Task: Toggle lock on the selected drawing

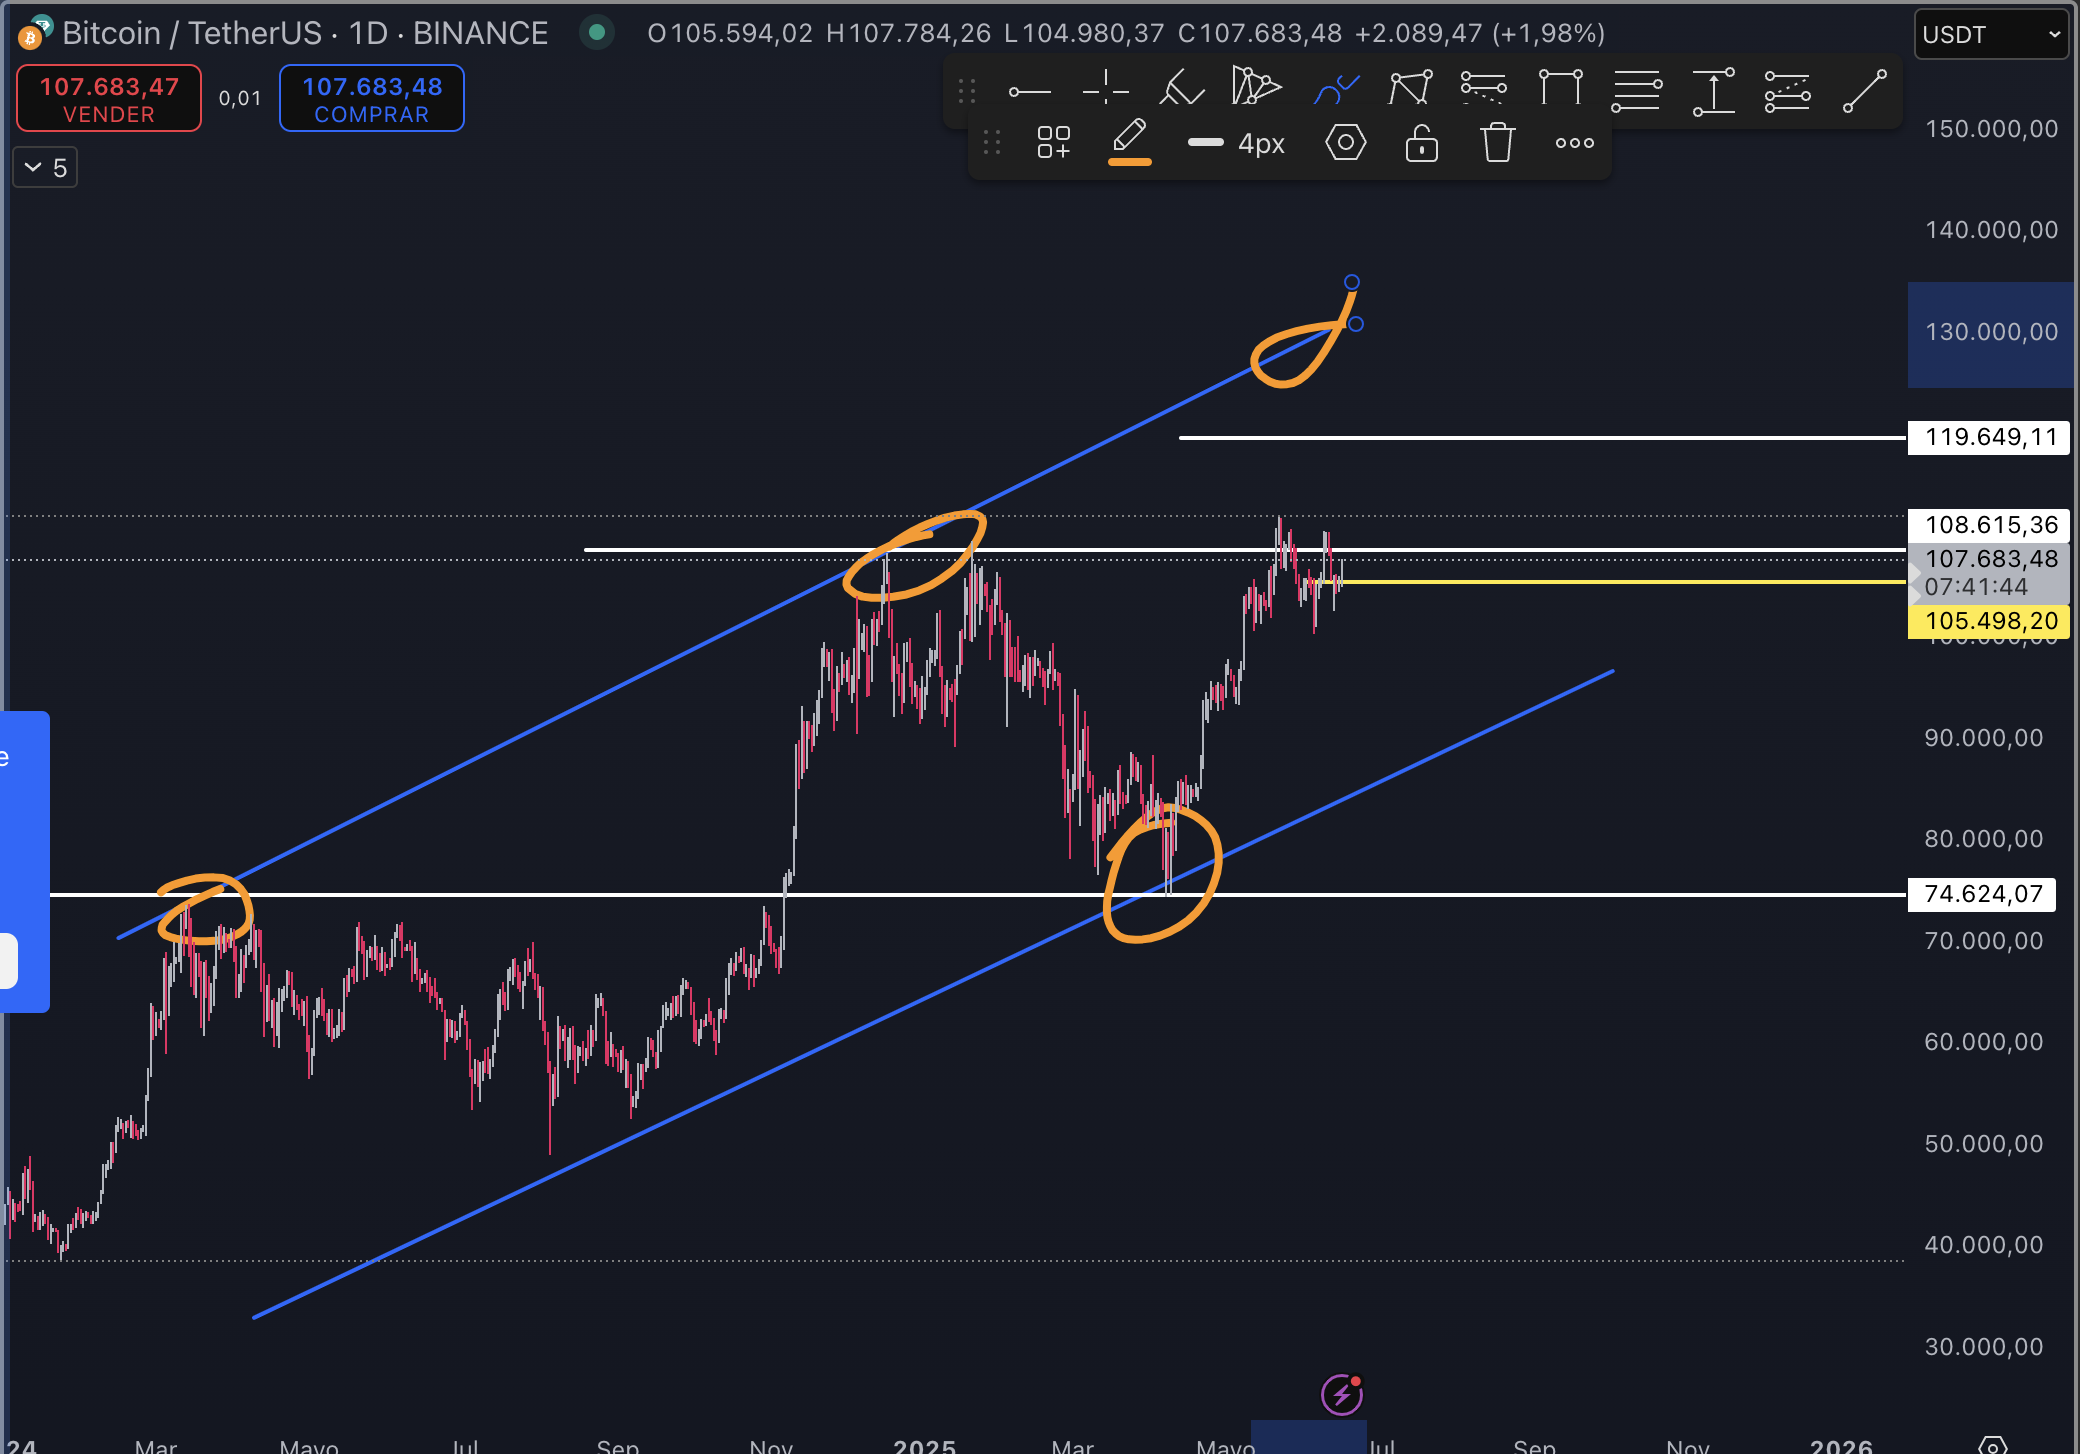Action: coord(1421,142)
